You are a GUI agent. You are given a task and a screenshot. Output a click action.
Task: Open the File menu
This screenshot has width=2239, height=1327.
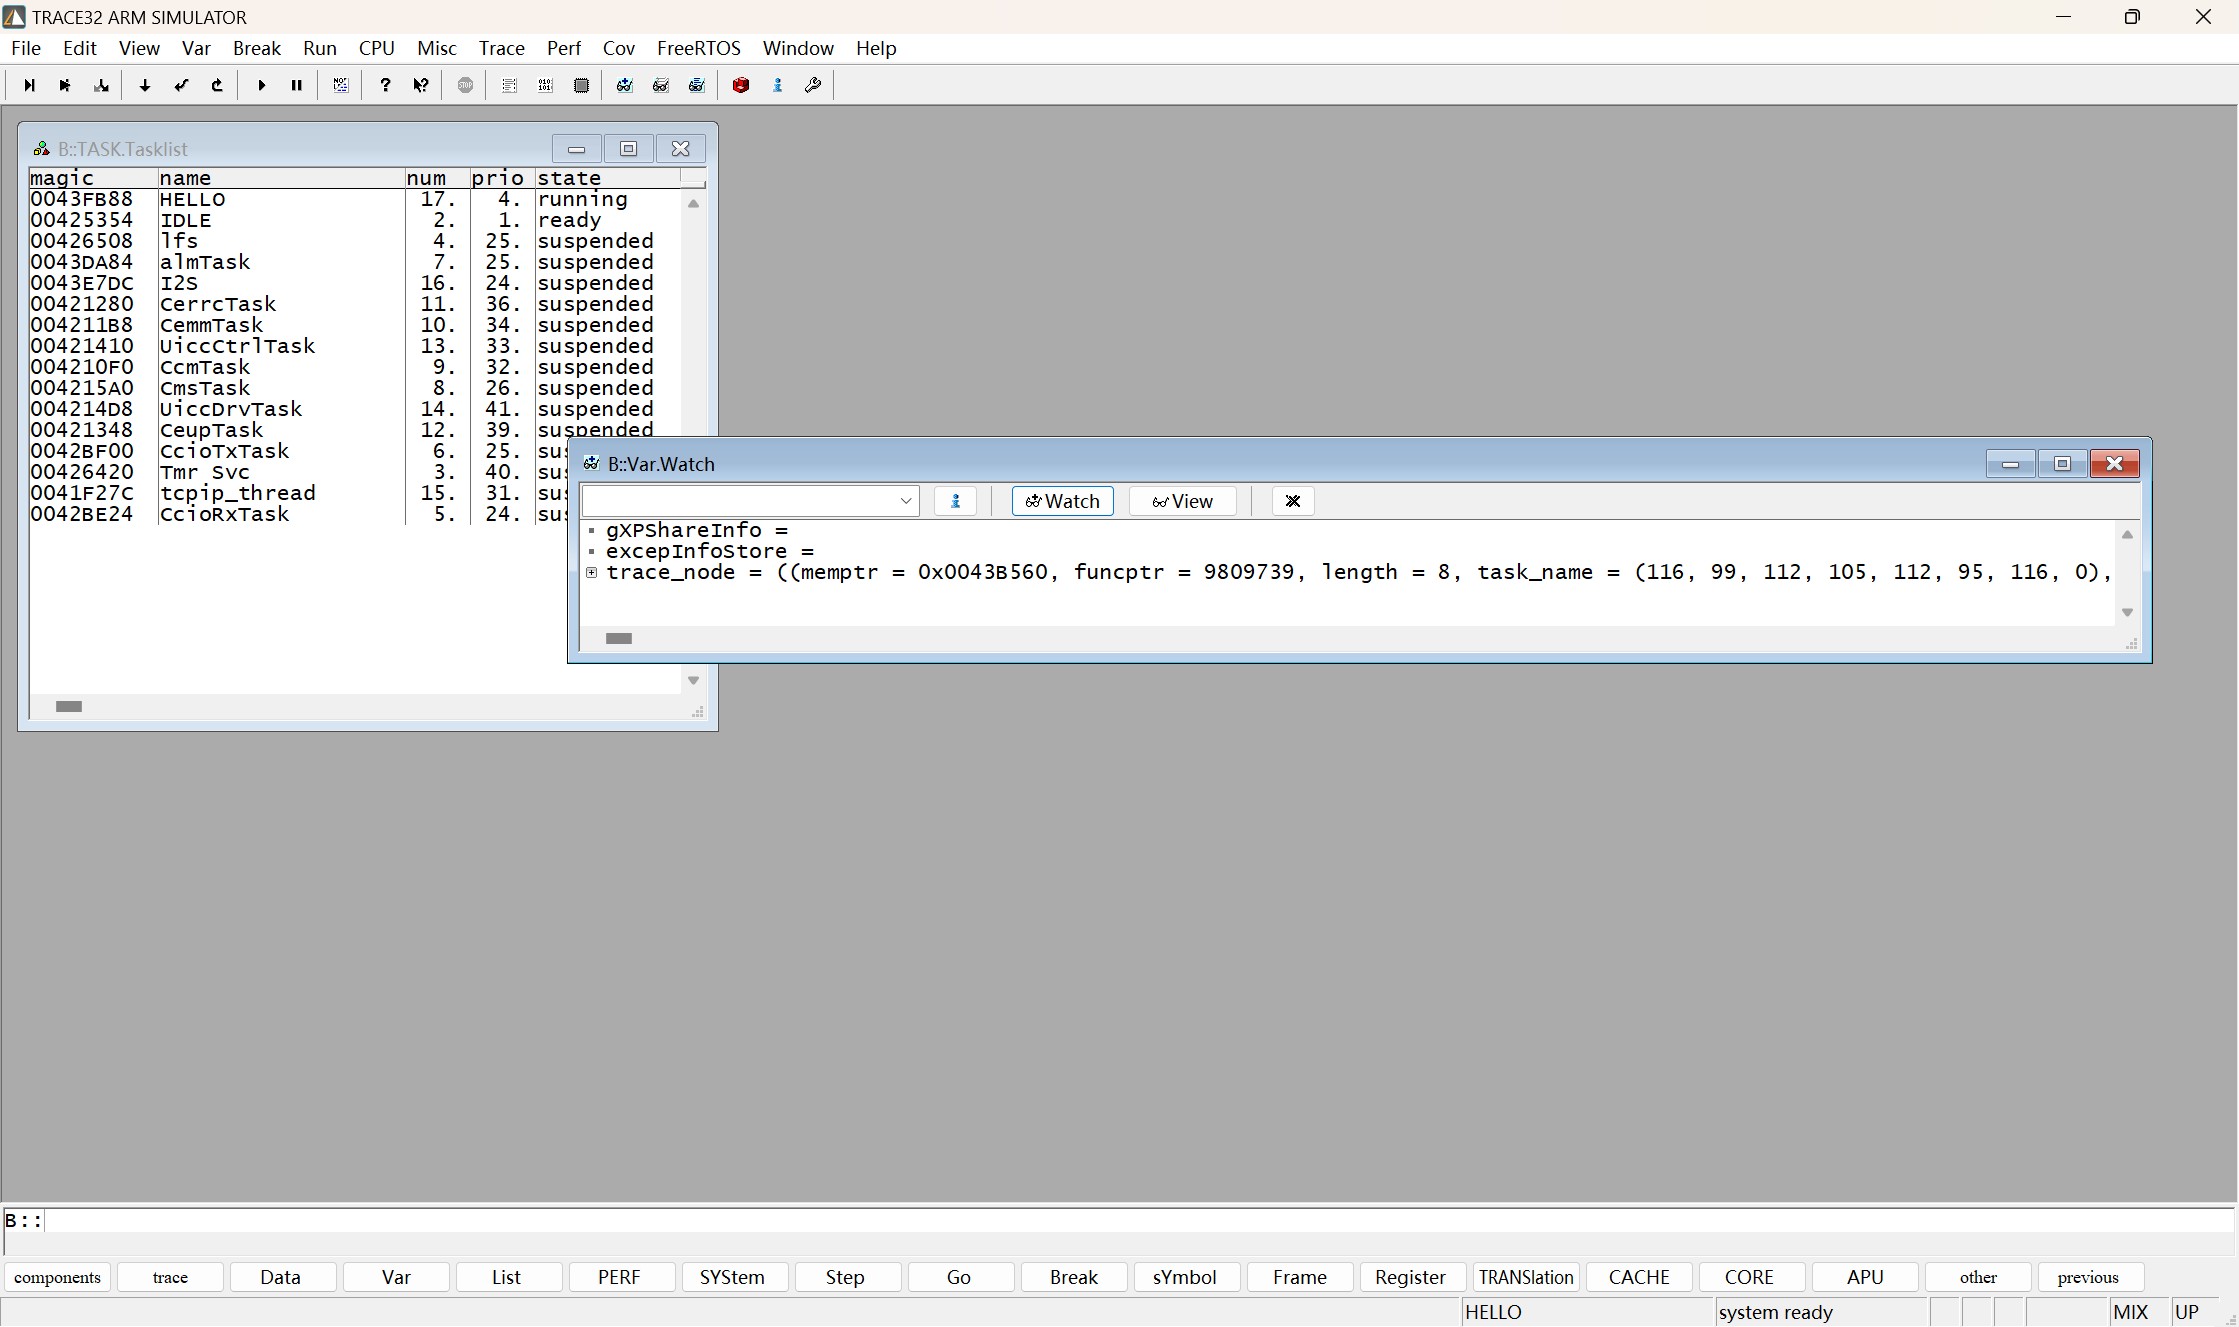click(x=26, y=48)
